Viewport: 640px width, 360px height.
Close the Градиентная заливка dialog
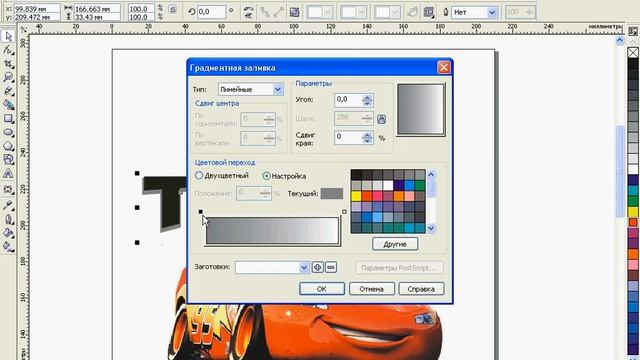pyautogui.click(x=444, y=67)
